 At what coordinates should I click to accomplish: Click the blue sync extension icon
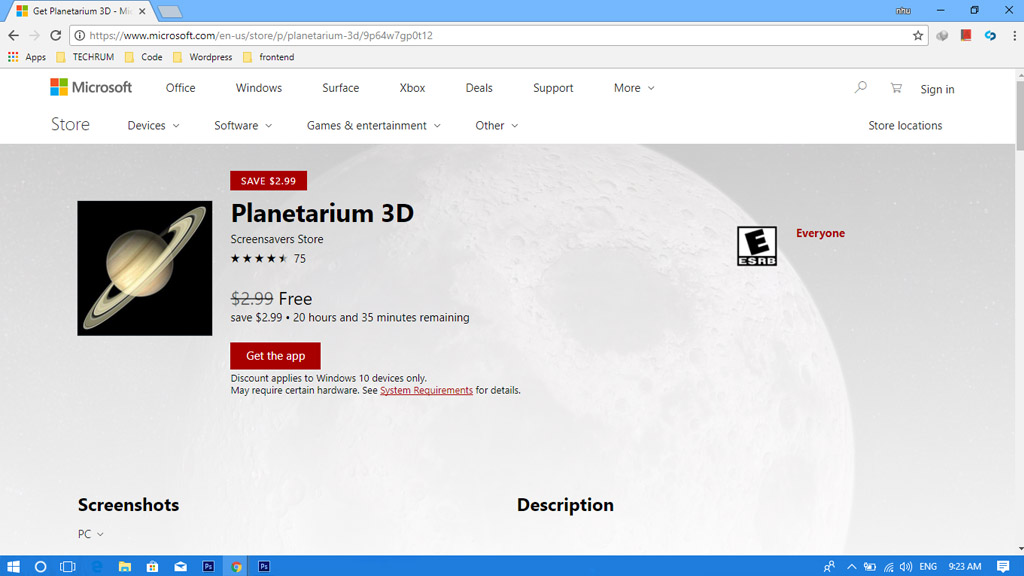point(990,35)
